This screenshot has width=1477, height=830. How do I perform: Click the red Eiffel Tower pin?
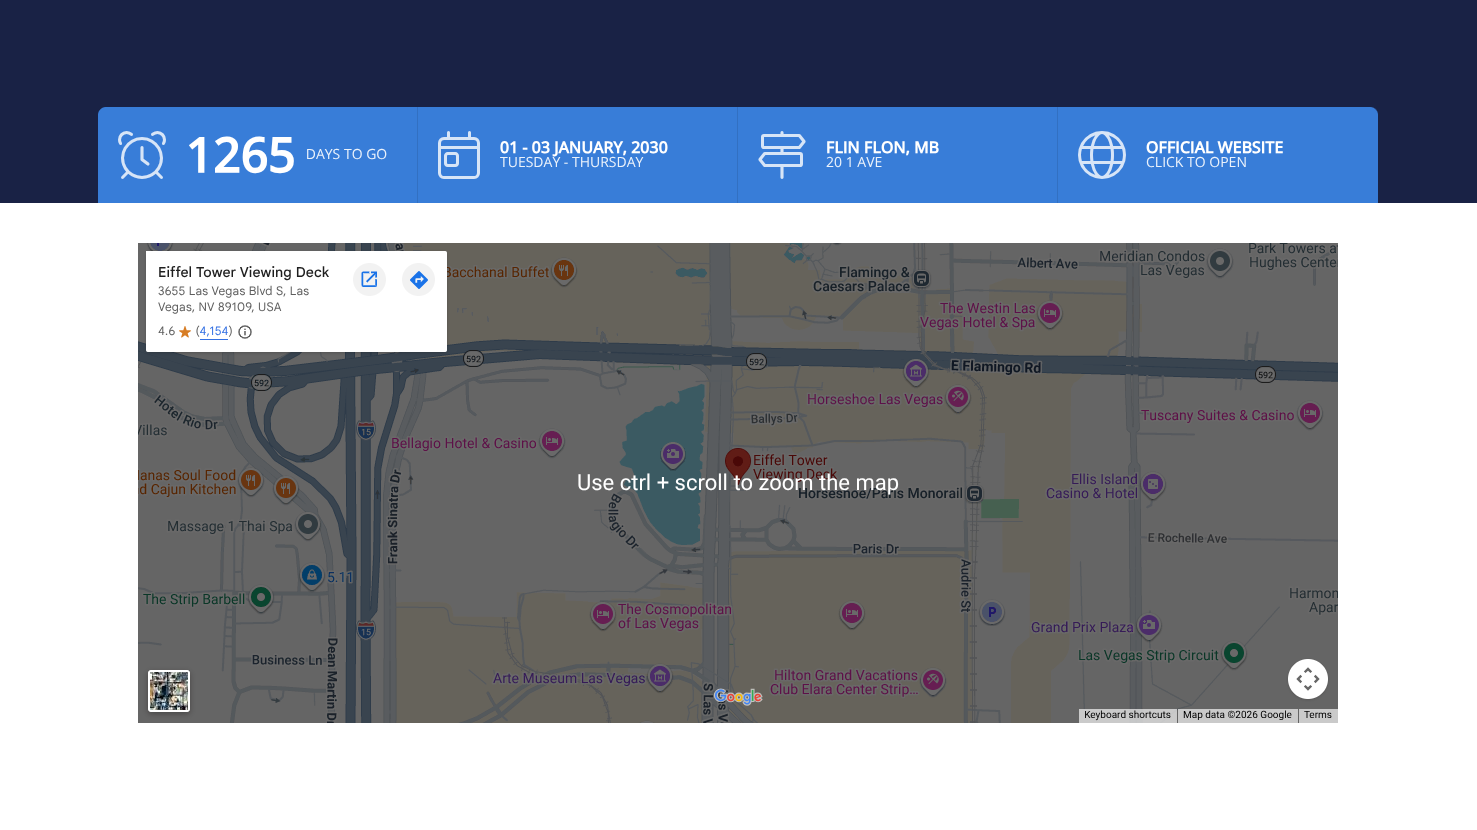(738, 464)
